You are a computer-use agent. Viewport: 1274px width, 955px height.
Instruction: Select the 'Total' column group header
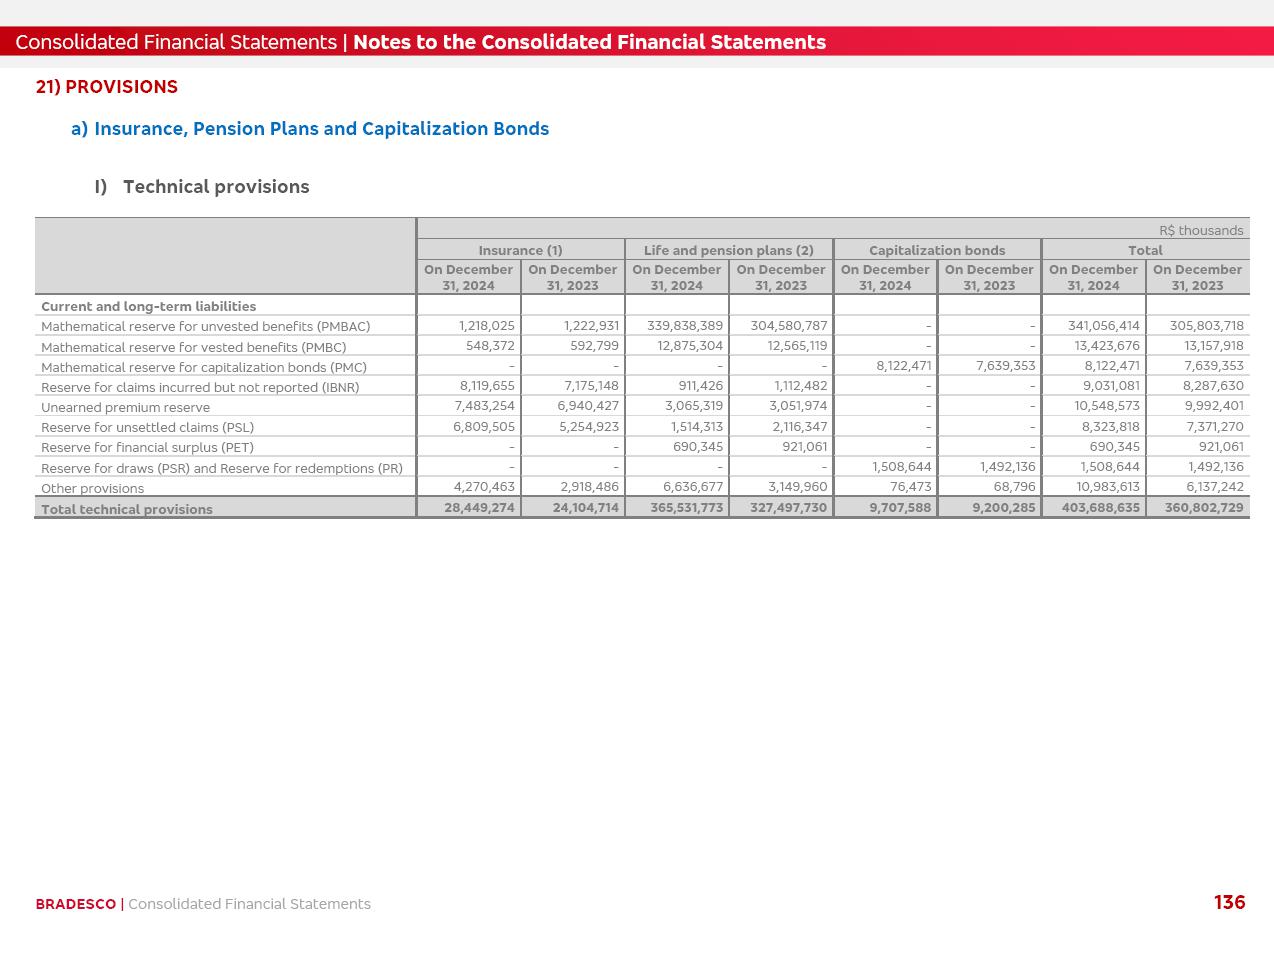tap(1145, 250)
